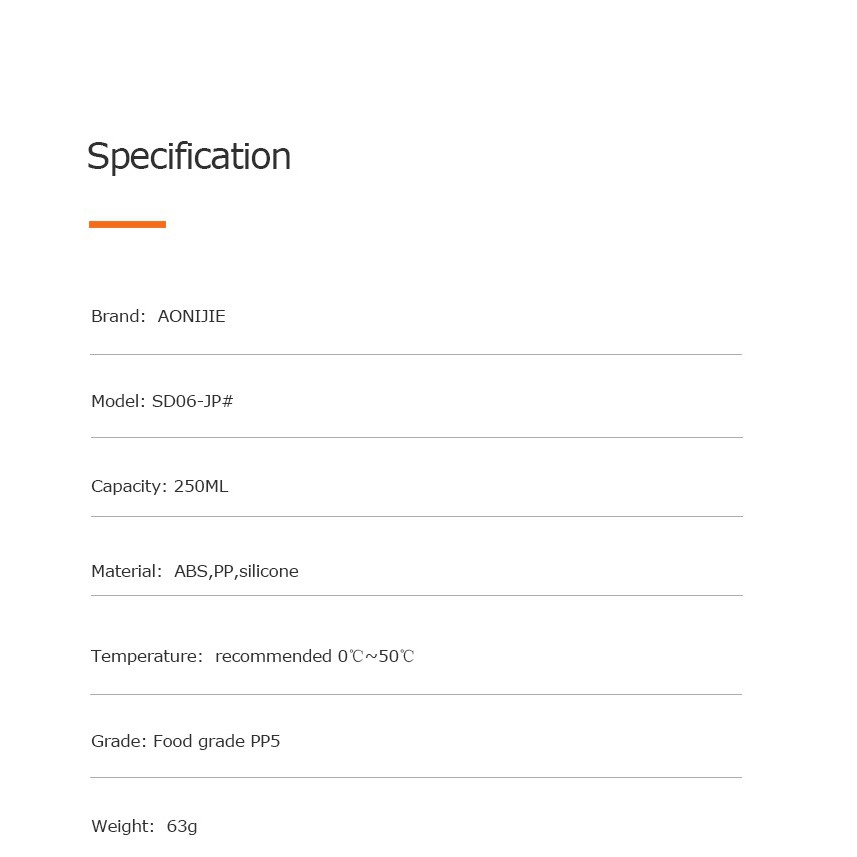Click the divider line below Brand row
Image resolution: width=857 pixels, height=857 pixels.
(416, 354)
